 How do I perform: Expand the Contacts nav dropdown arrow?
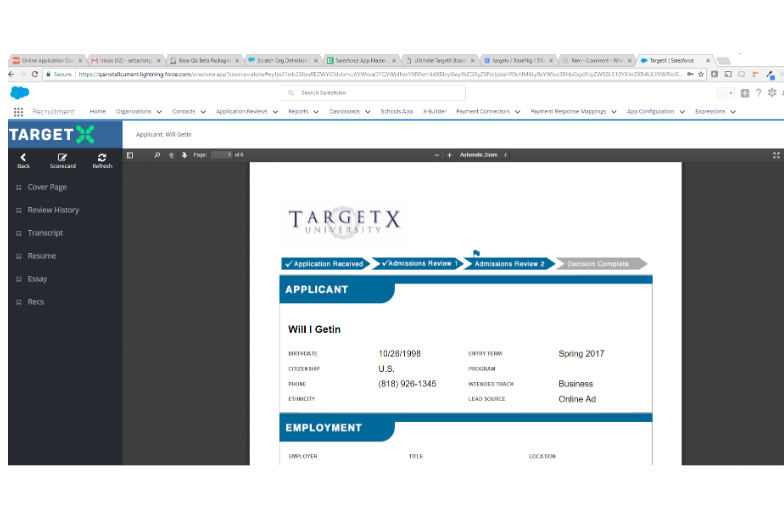point(203,112)
